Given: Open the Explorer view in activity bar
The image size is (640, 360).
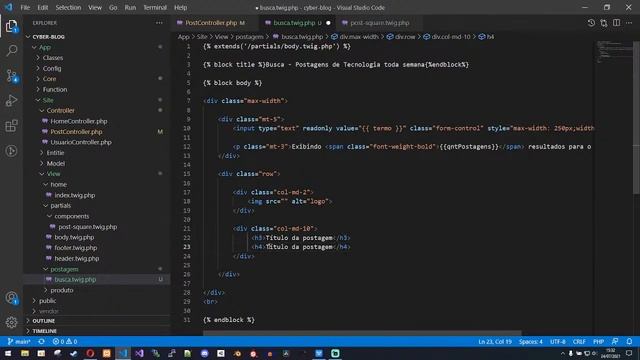Looking at the screenshot, I should 11,26.
